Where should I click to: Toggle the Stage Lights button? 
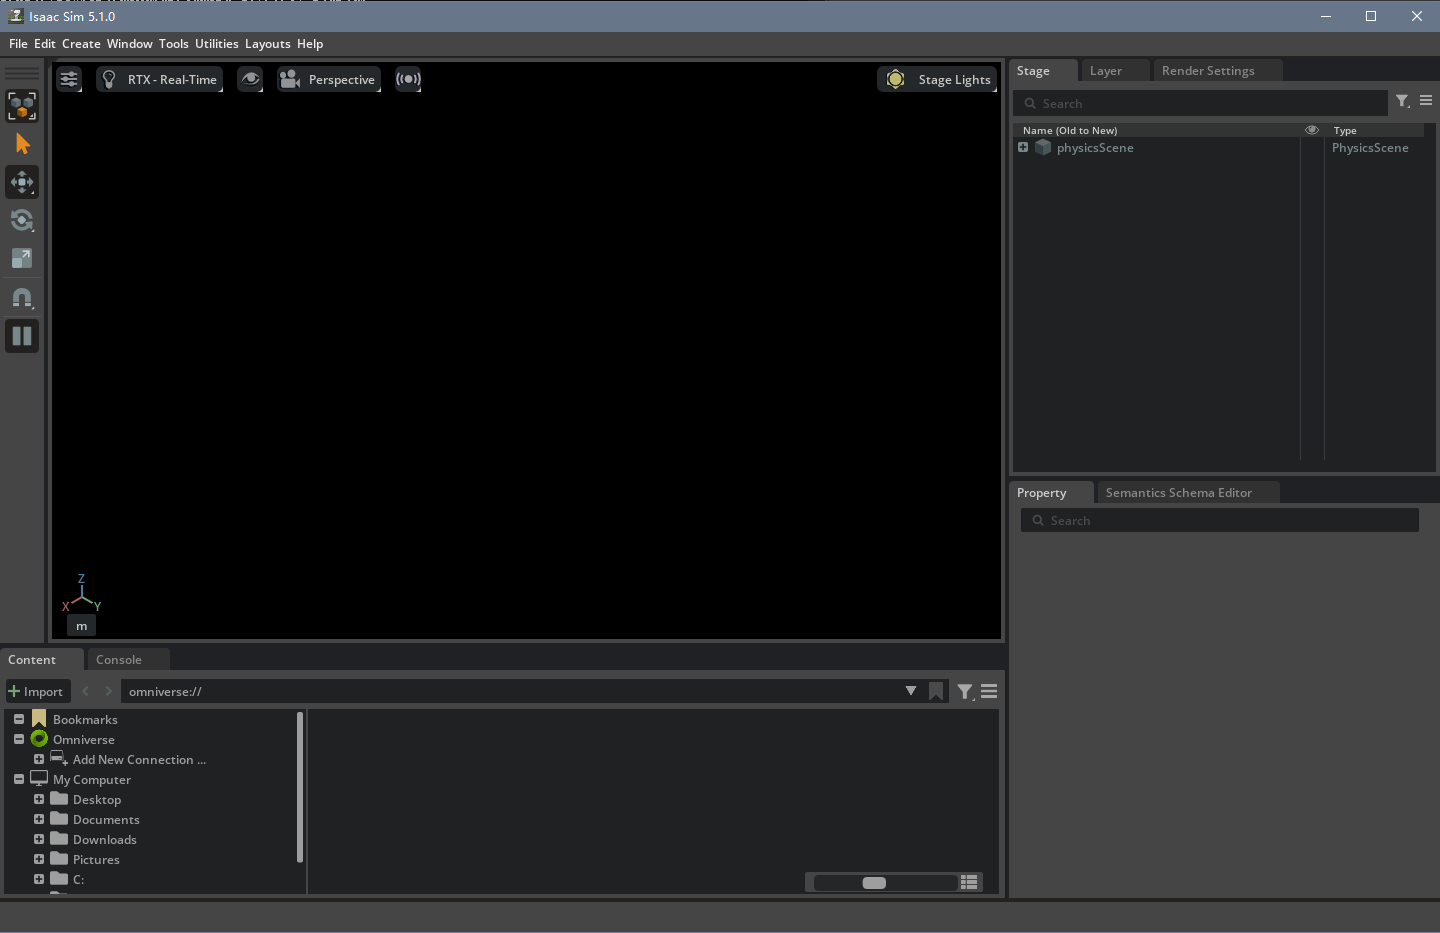(x=937, y=79)
